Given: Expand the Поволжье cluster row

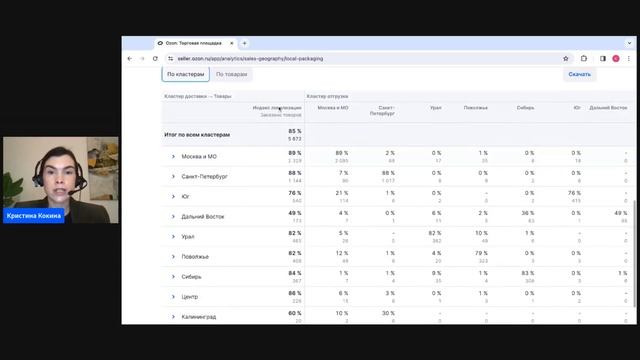Looking at the screenshot, I should (x=173, y=256).
